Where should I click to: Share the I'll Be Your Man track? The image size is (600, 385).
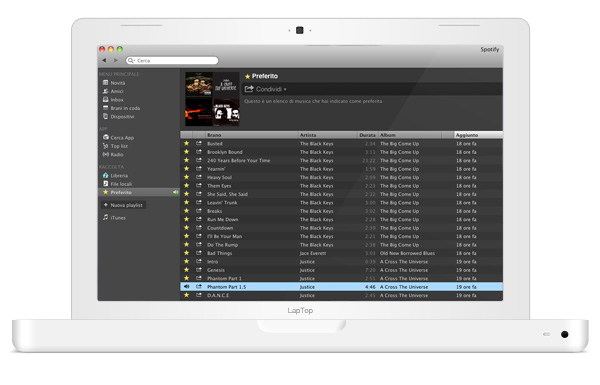pos(199,236)
